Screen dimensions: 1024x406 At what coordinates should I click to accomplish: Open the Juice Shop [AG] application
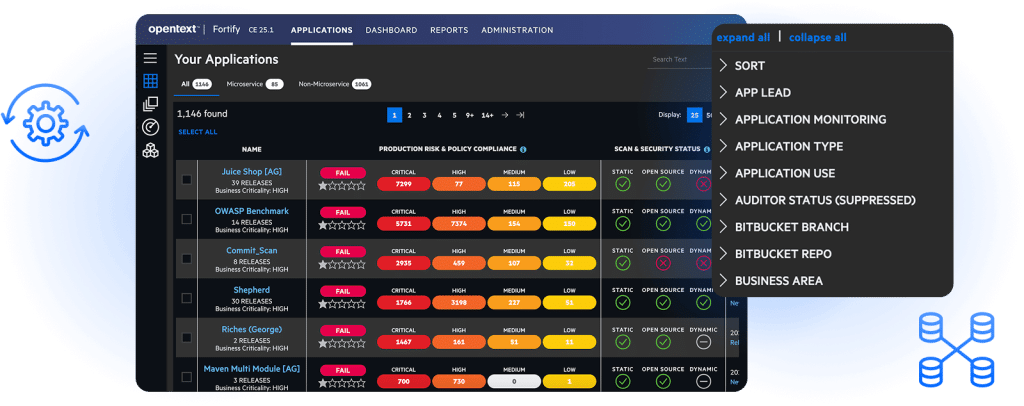[251, 172]
